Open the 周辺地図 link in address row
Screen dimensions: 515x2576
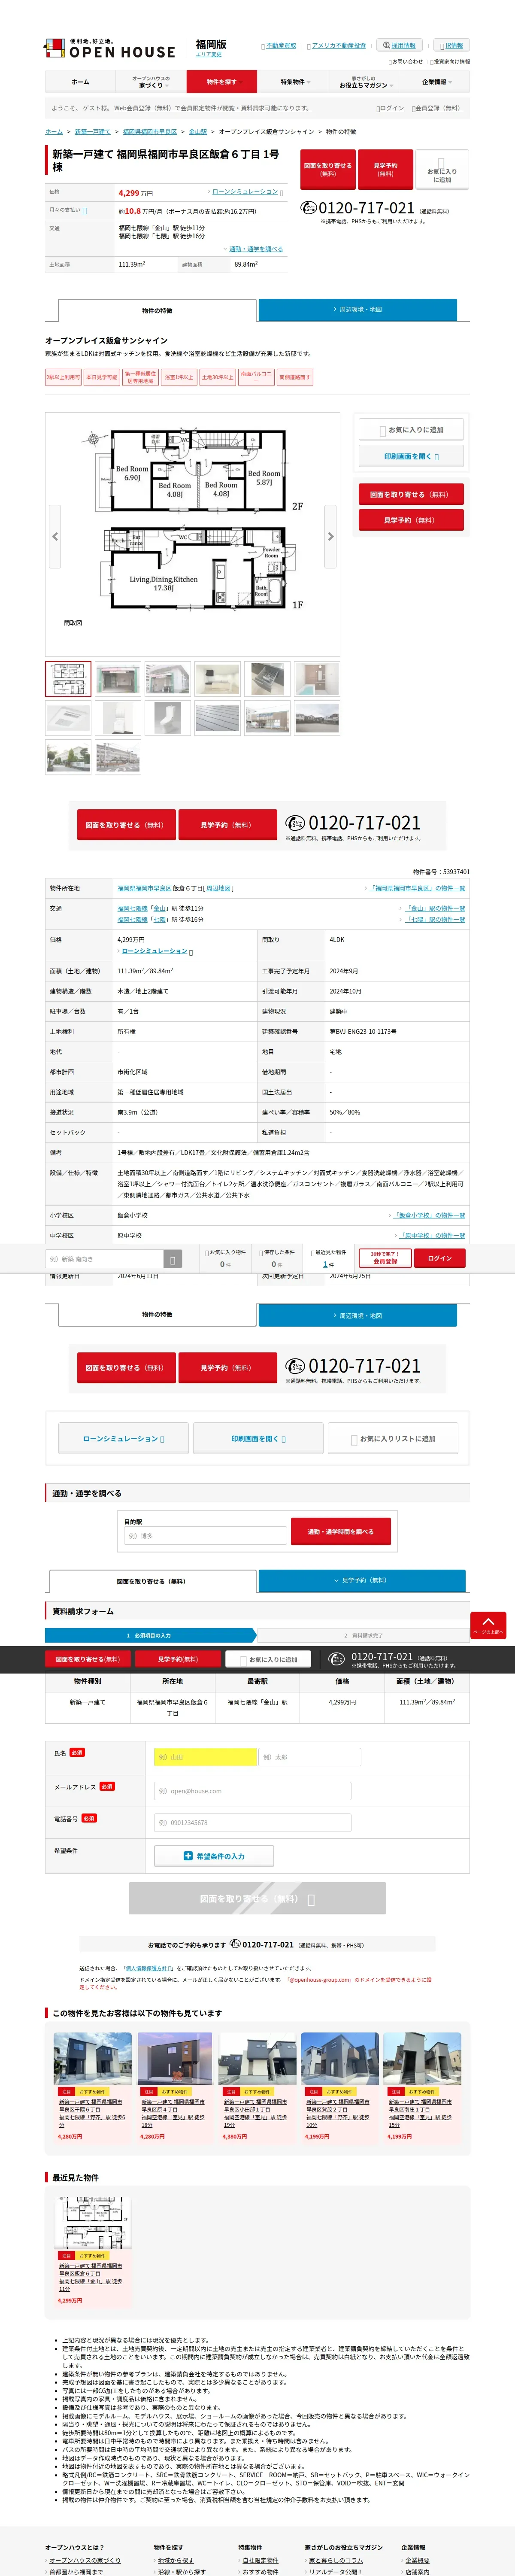(x=219, y=888)
